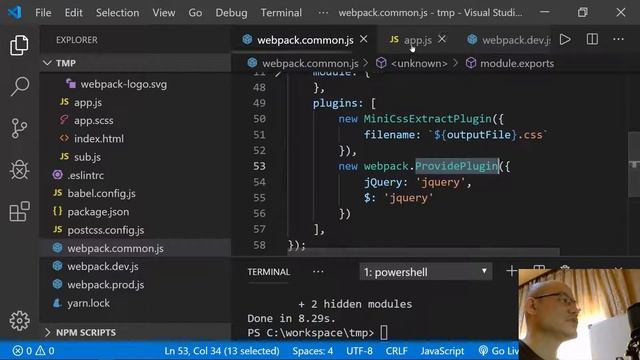Screen dimensions: 640x360
Task: Click MiniCssExtractPlugin on line 50
Action: (428, 119)
